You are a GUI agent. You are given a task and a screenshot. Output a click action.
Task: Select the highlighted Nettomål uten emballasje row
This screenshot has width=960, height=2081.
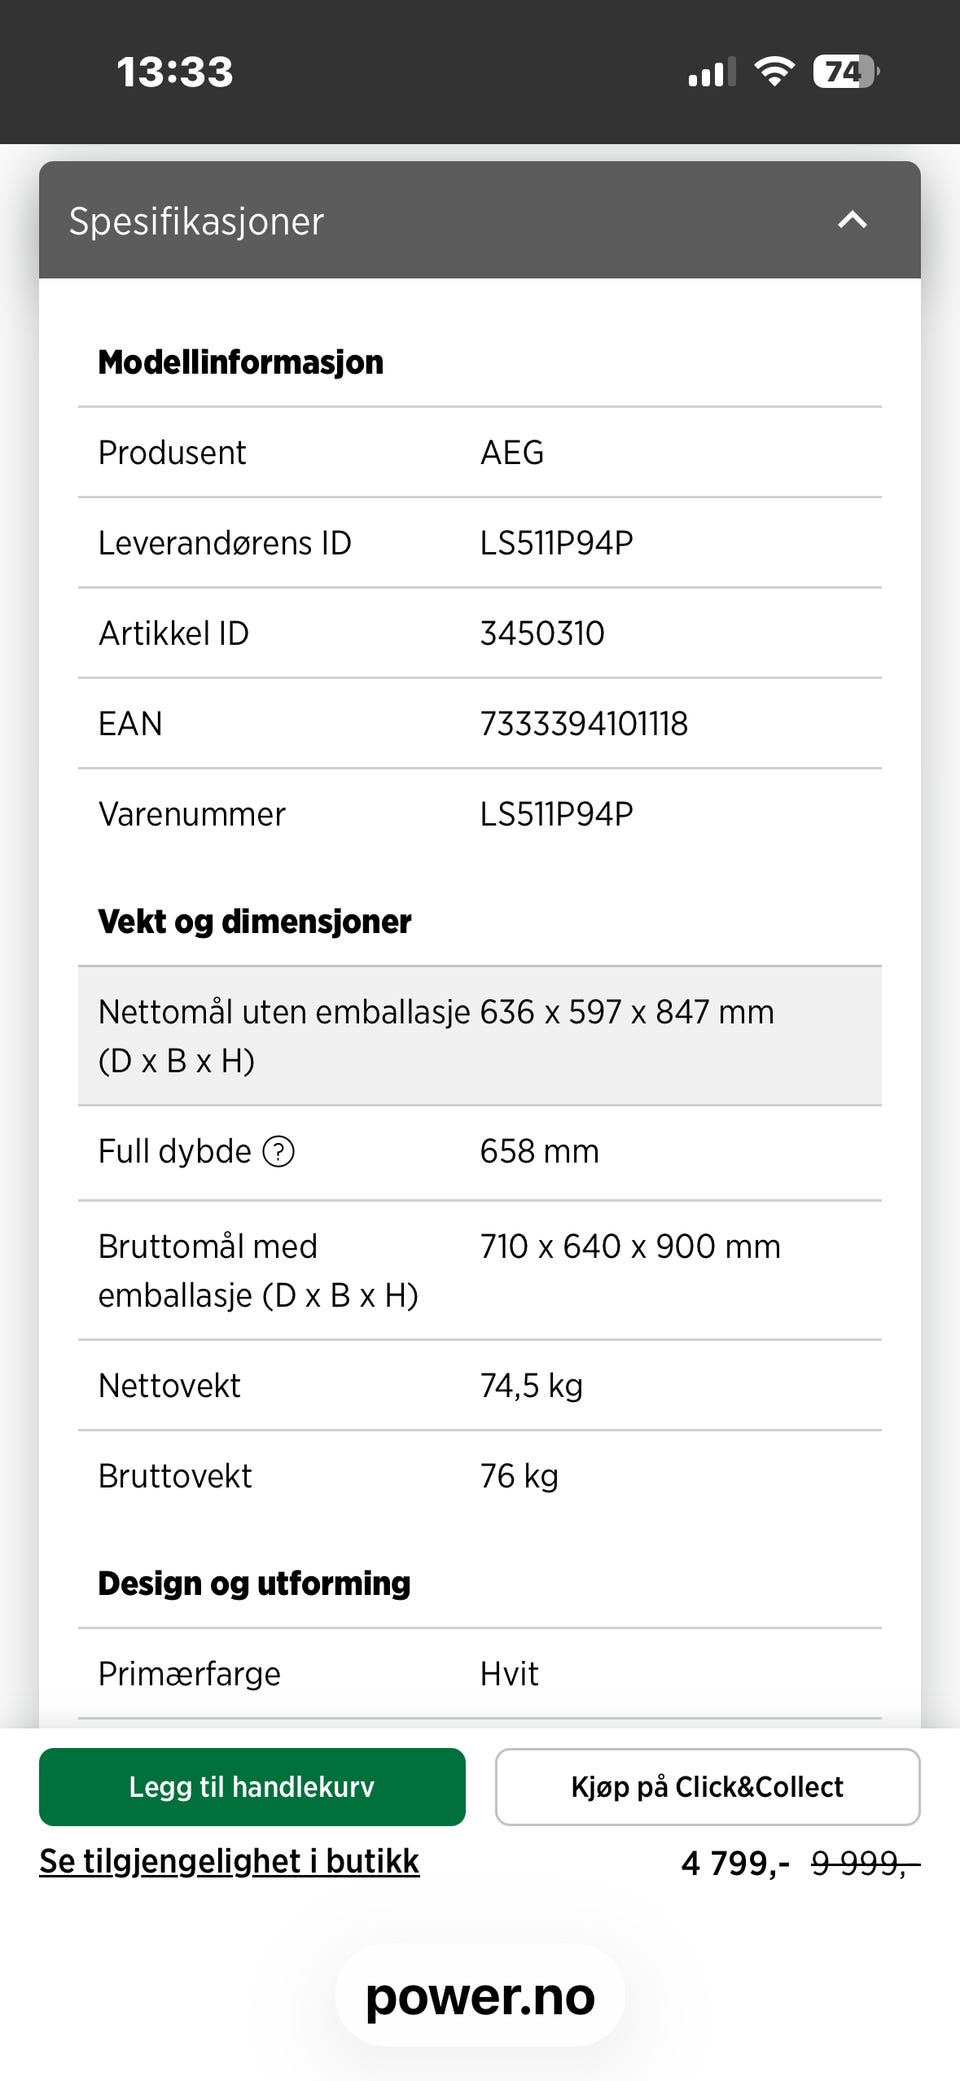(x=480, y=1036)
